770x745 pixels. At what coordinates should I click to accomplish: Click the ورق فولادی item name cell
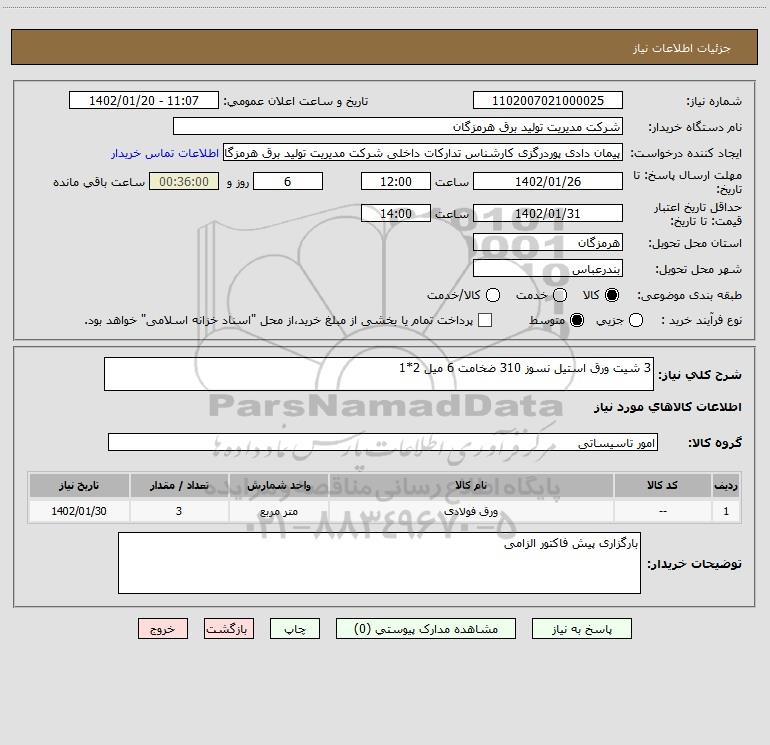471,511
